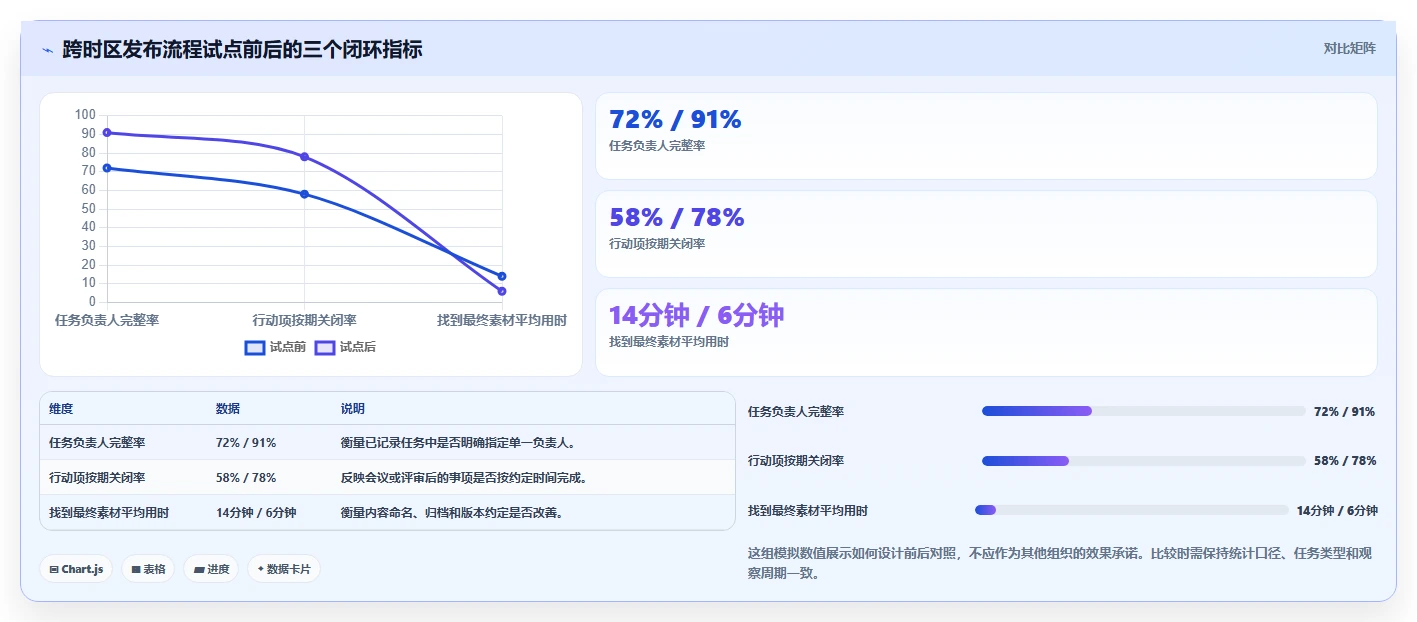Open the 14分钟 / 6分钟 data card

click(986, 332)
